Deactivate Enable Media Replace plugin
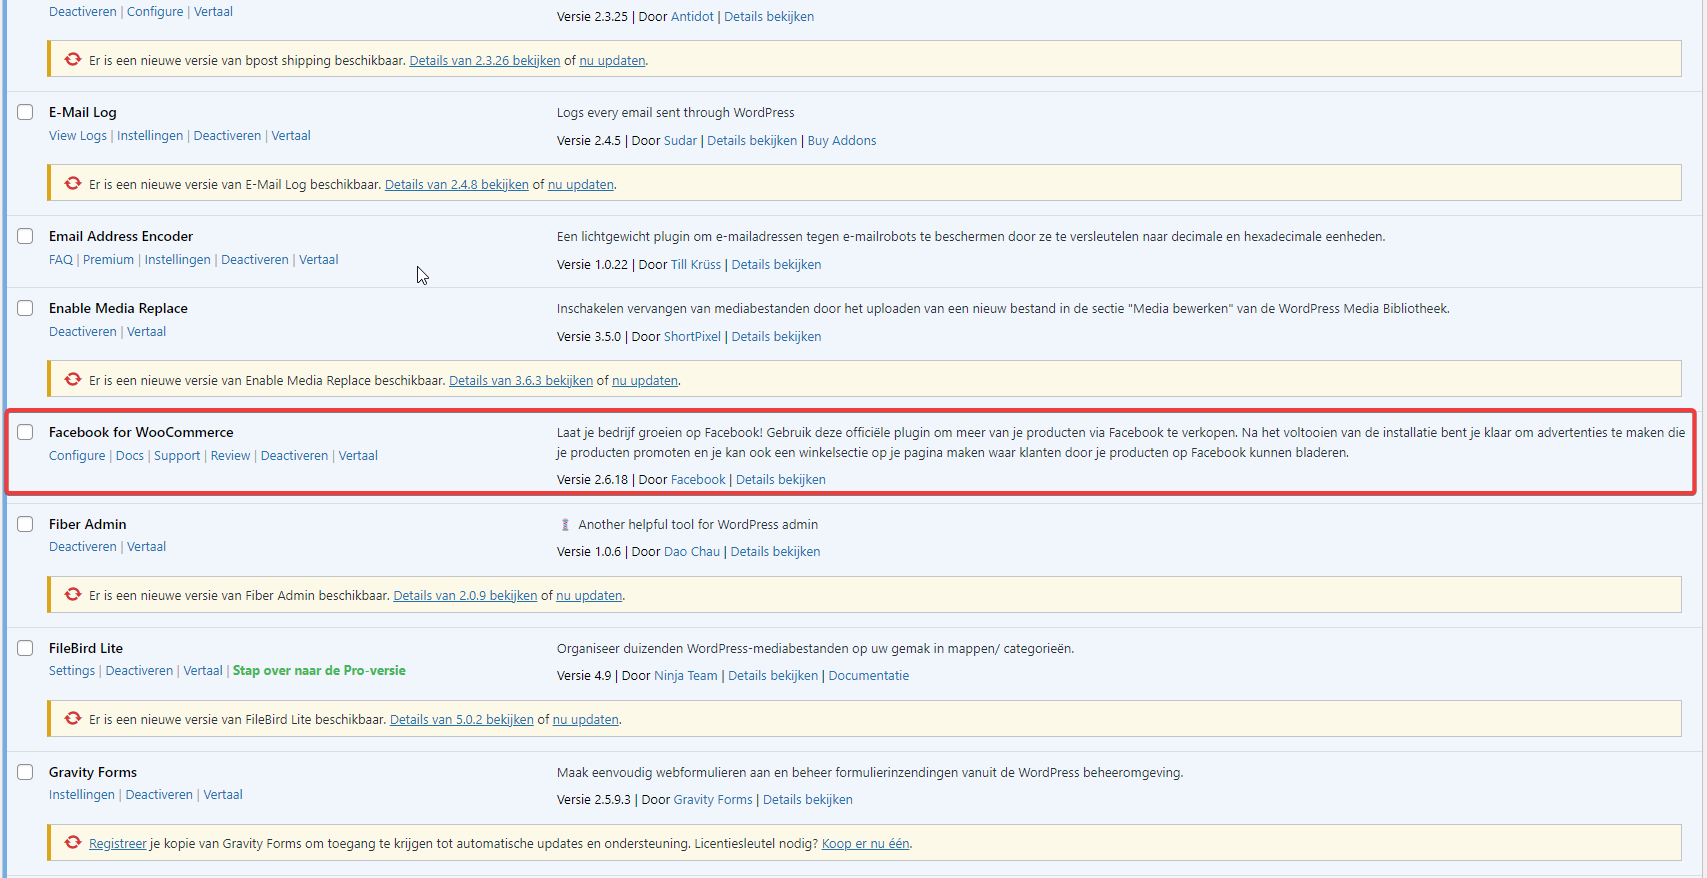The width and height of the screenshot is (1707, 878). (83, 332)
